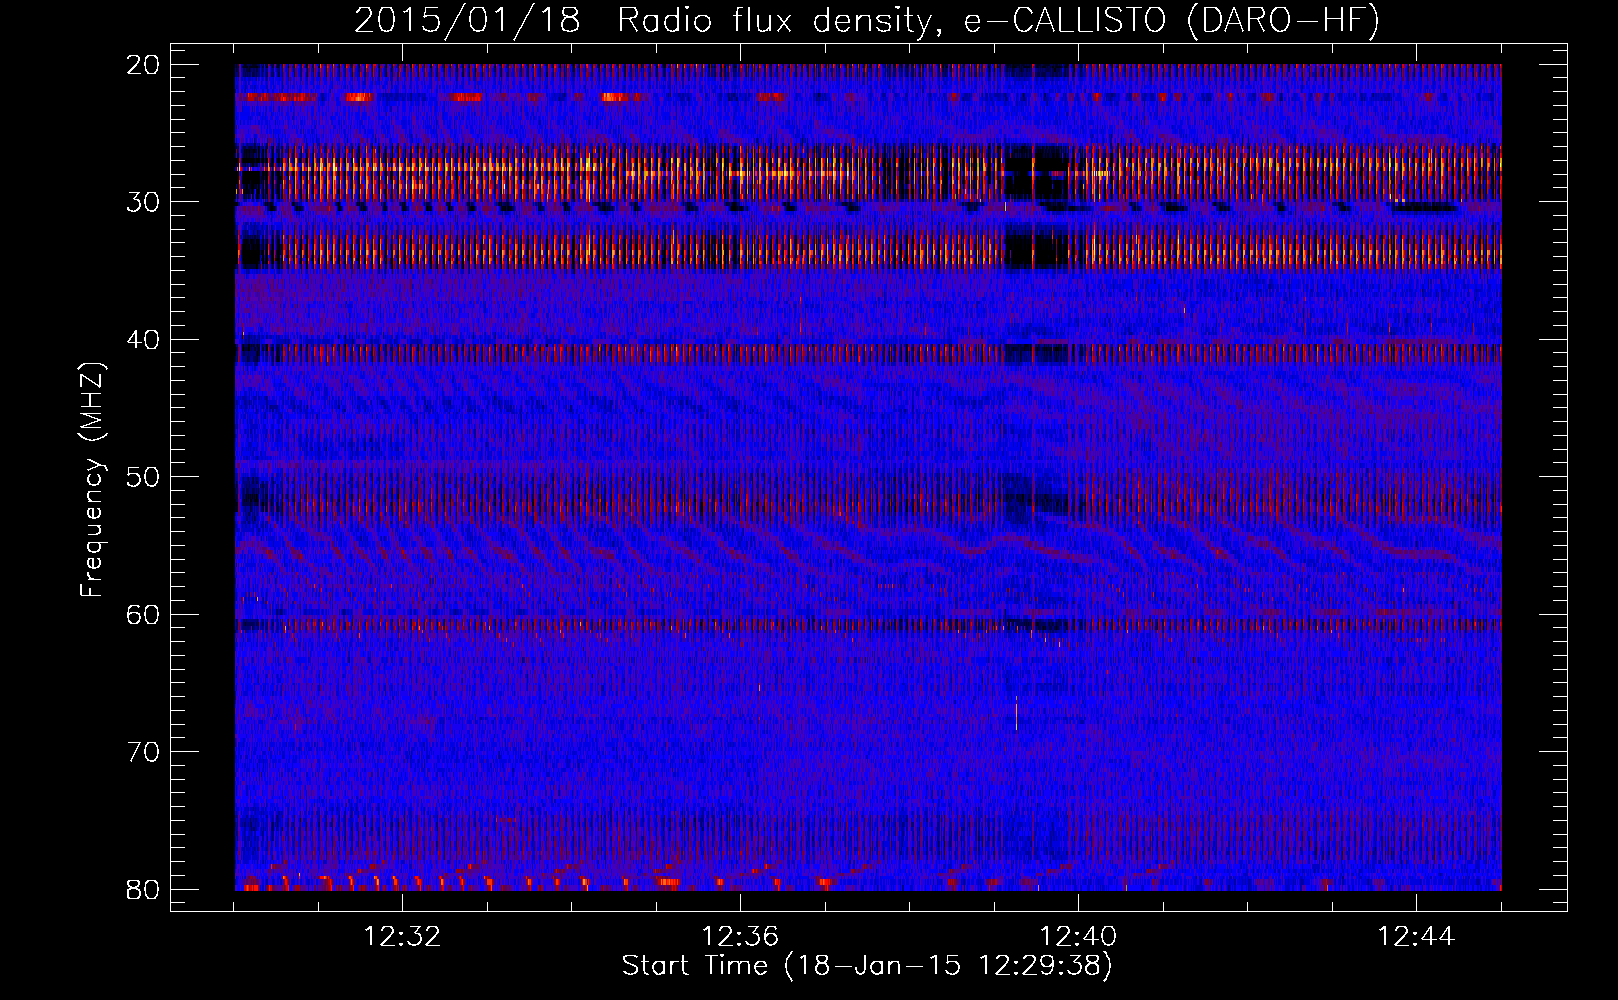The width and height of the screenshot is (1618, 1000).
Task: Click the "Frequency (MHZ)" axis label
Action: pos(91,480)
